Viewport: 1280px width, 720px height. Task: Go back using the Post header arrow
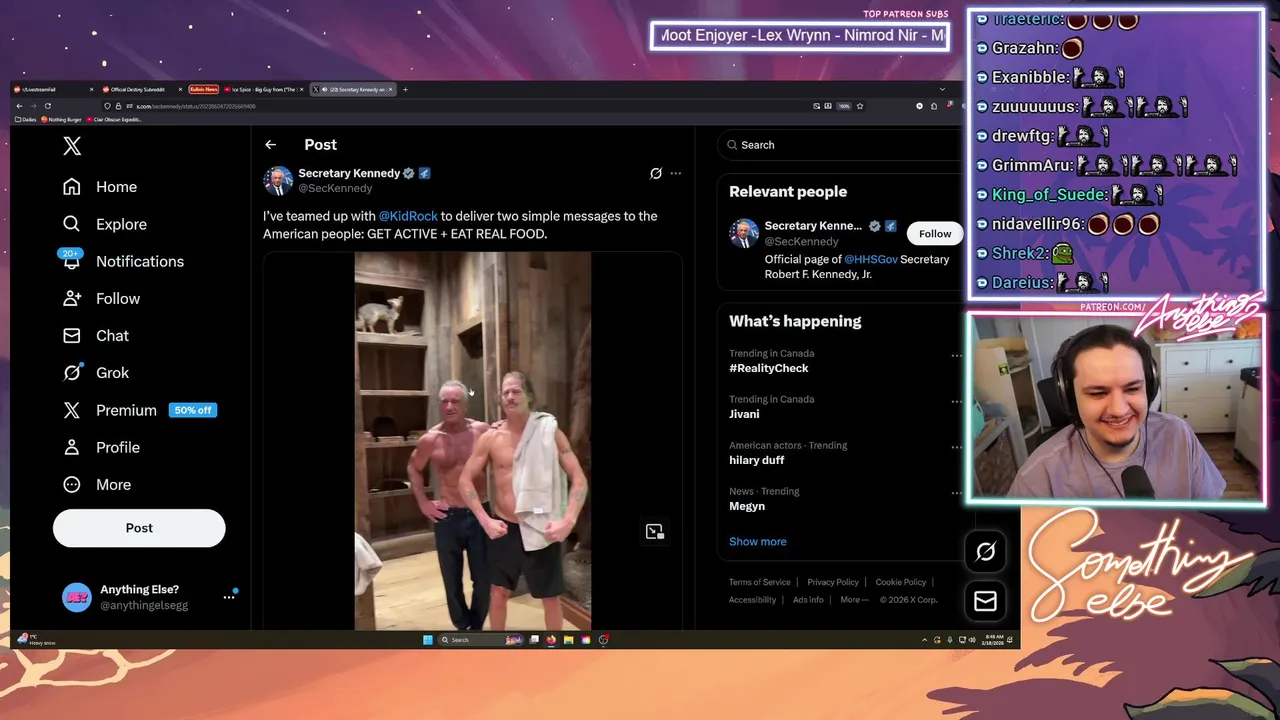[270, 145]
